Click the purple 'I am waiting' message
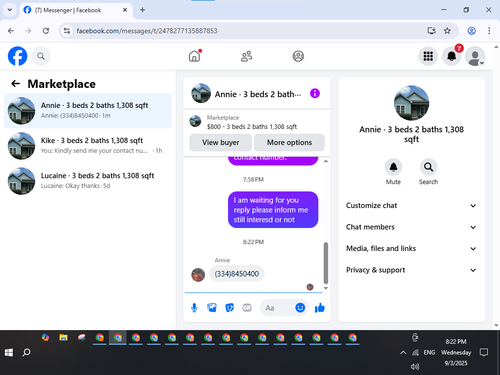 coord(273,210)
